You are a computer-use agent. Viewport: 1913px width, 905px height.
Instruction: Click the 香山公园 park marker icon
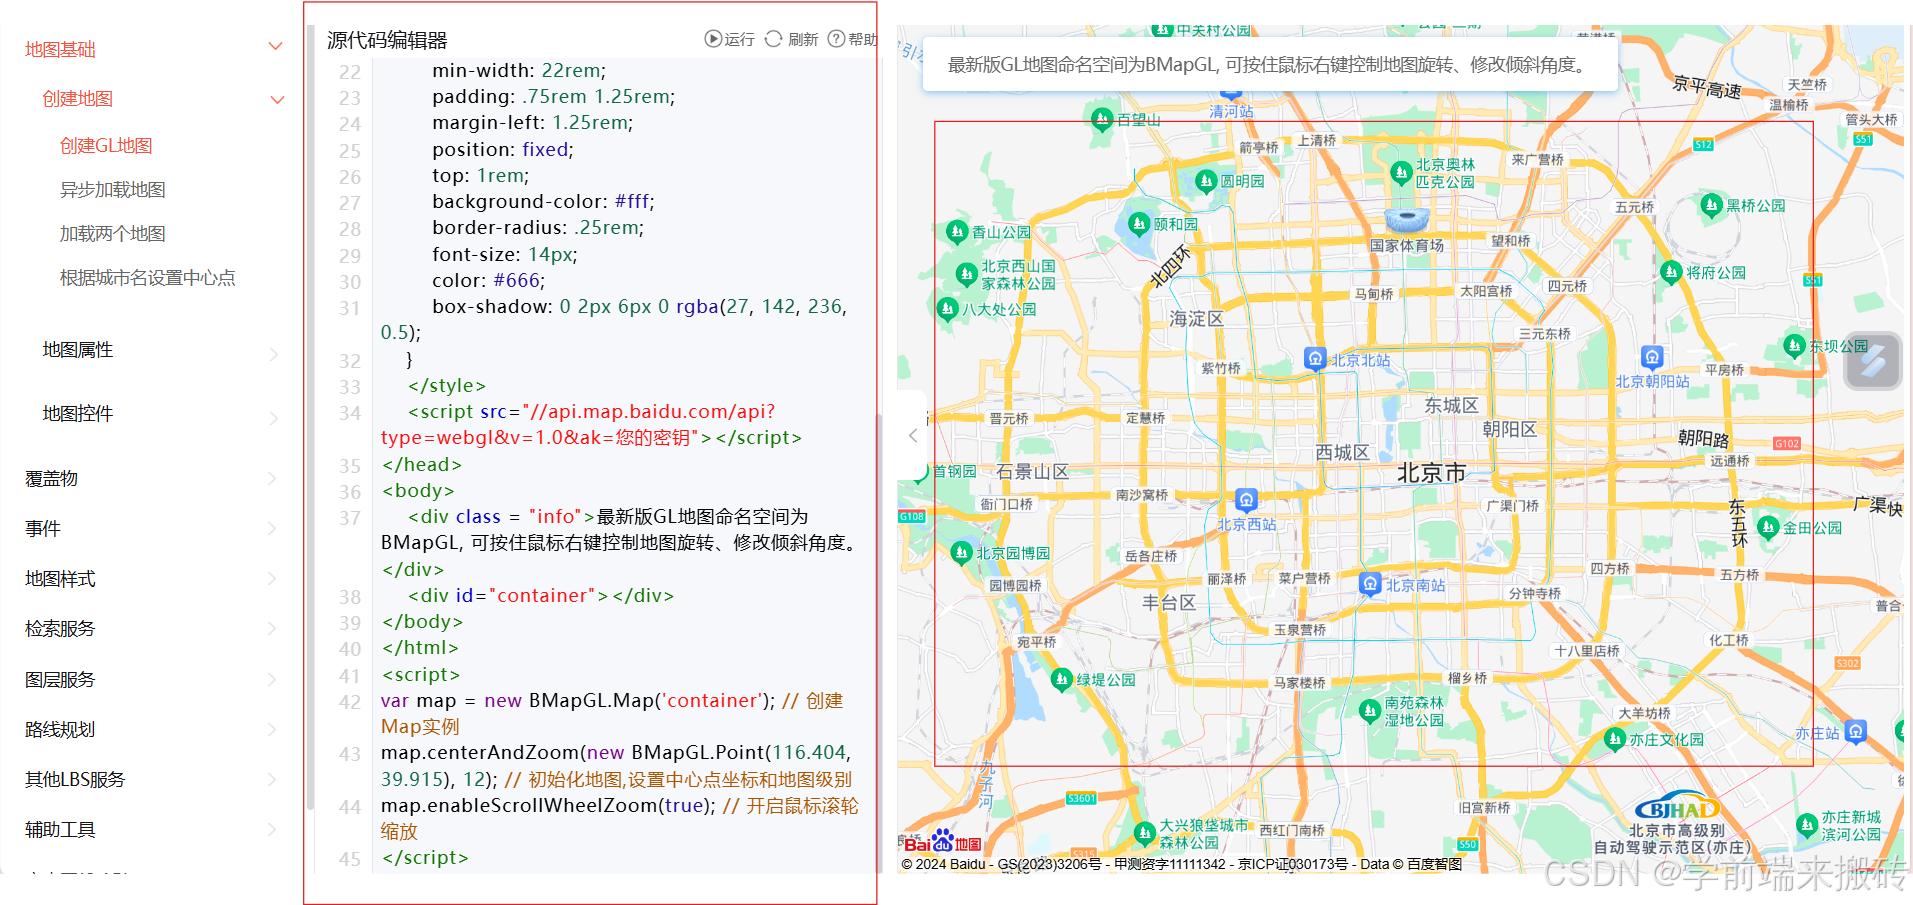pyautogui.click(x=957, y=231)
